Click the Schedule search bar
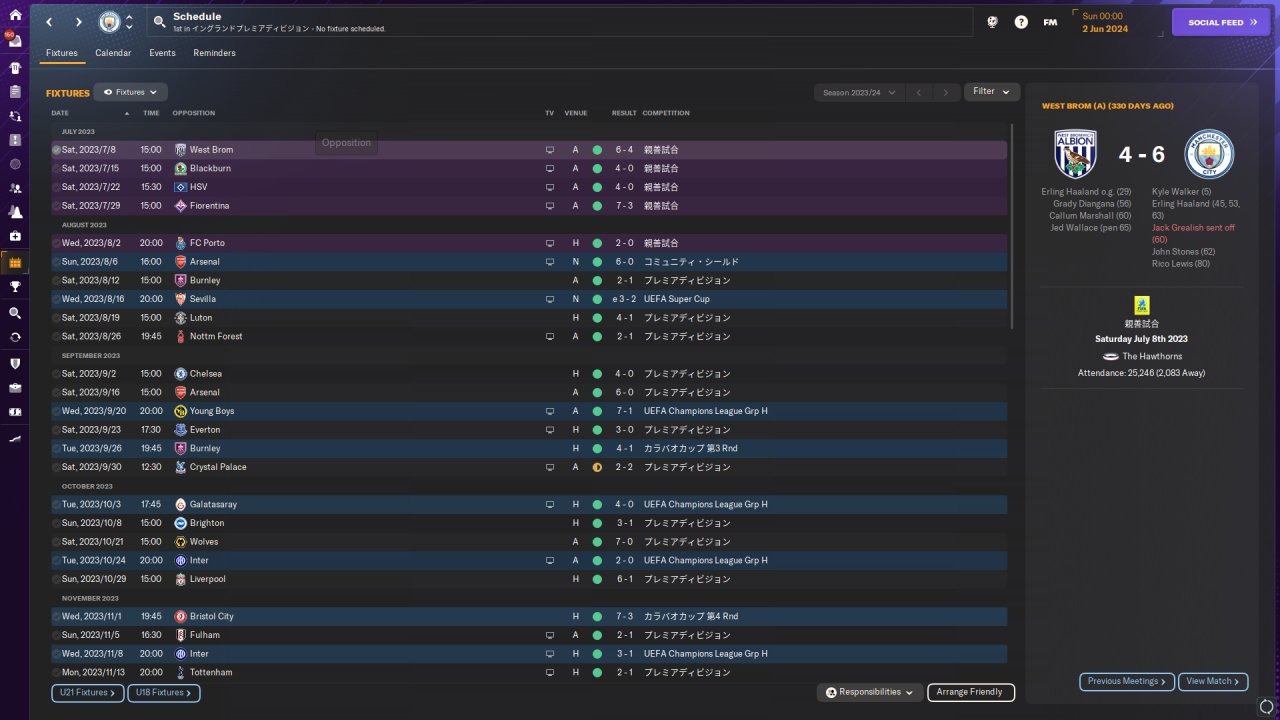 (560, 22)
